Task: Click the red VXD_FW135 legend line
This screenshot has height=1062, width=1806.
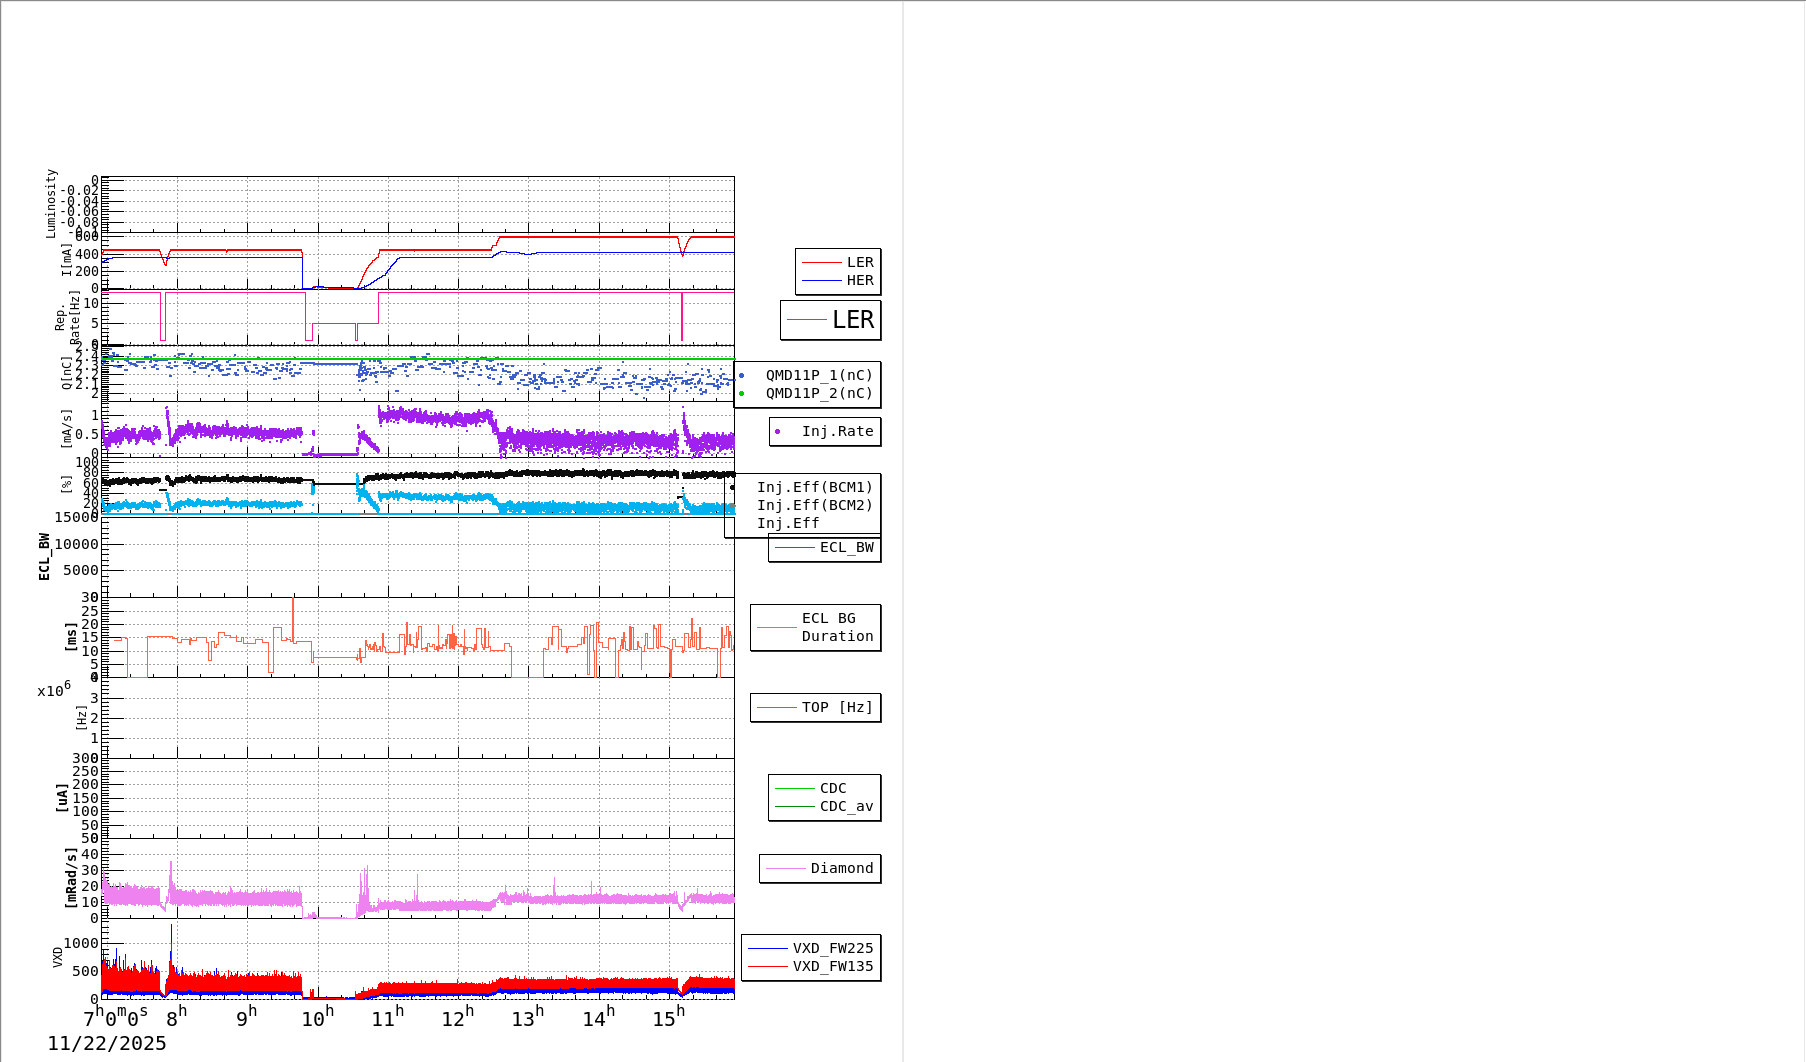Action: 768,967
